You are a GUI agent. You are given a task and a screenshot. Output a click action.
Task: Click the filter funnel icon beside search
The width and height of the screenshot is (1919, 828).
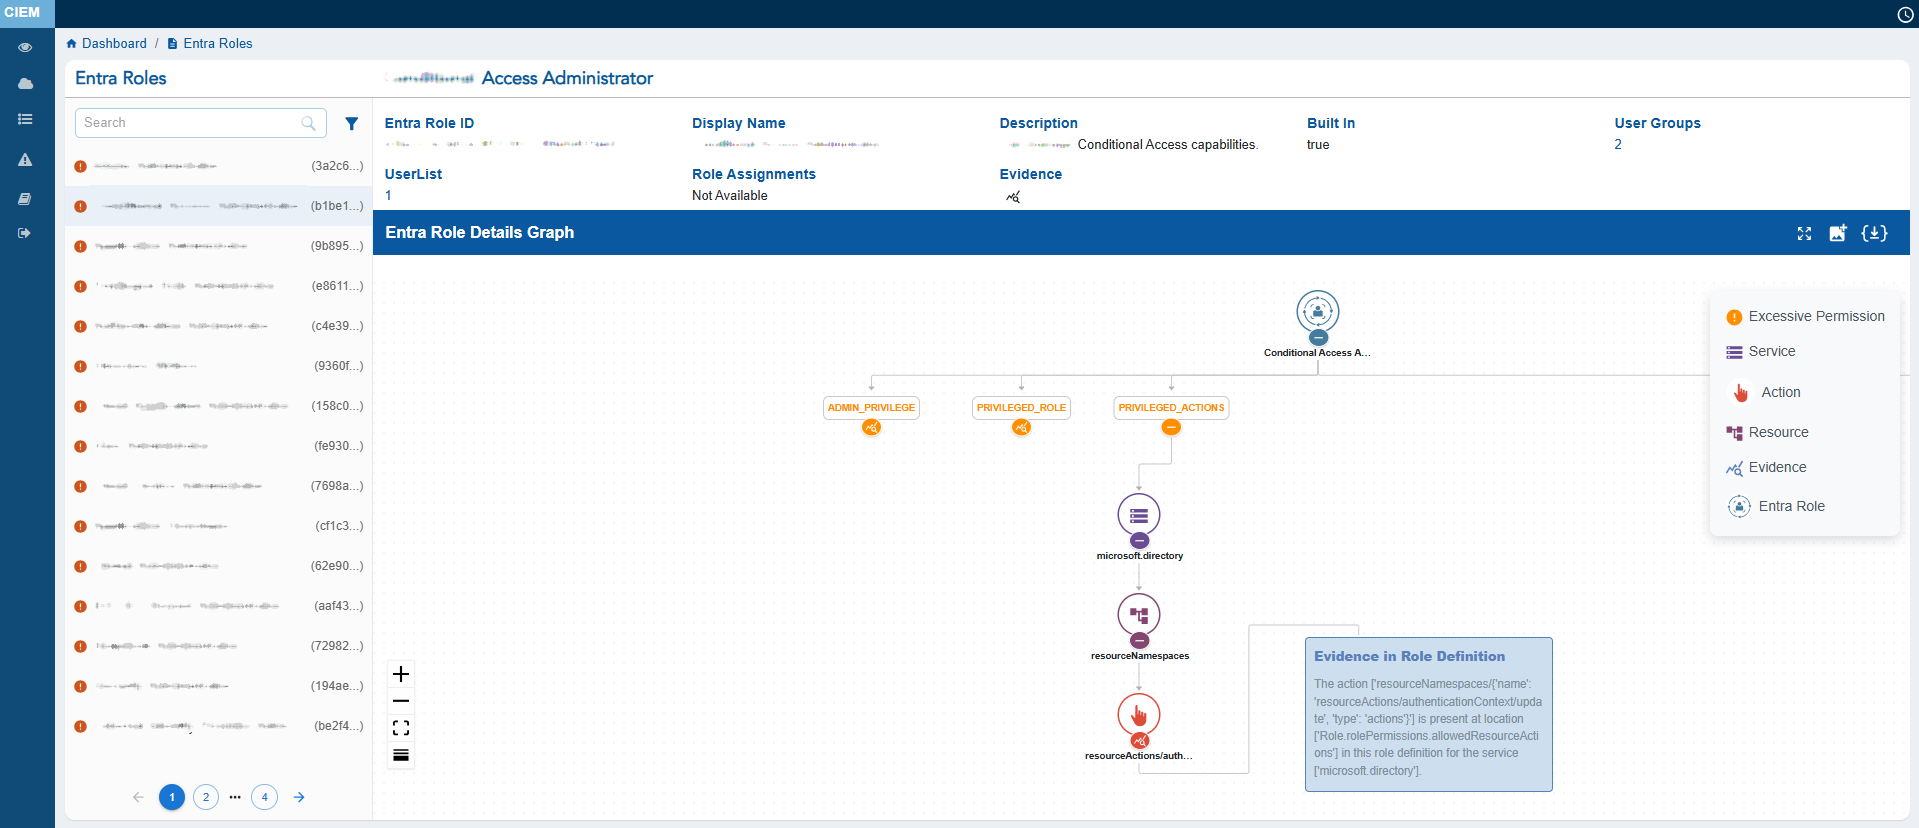[x=351, y=124]
